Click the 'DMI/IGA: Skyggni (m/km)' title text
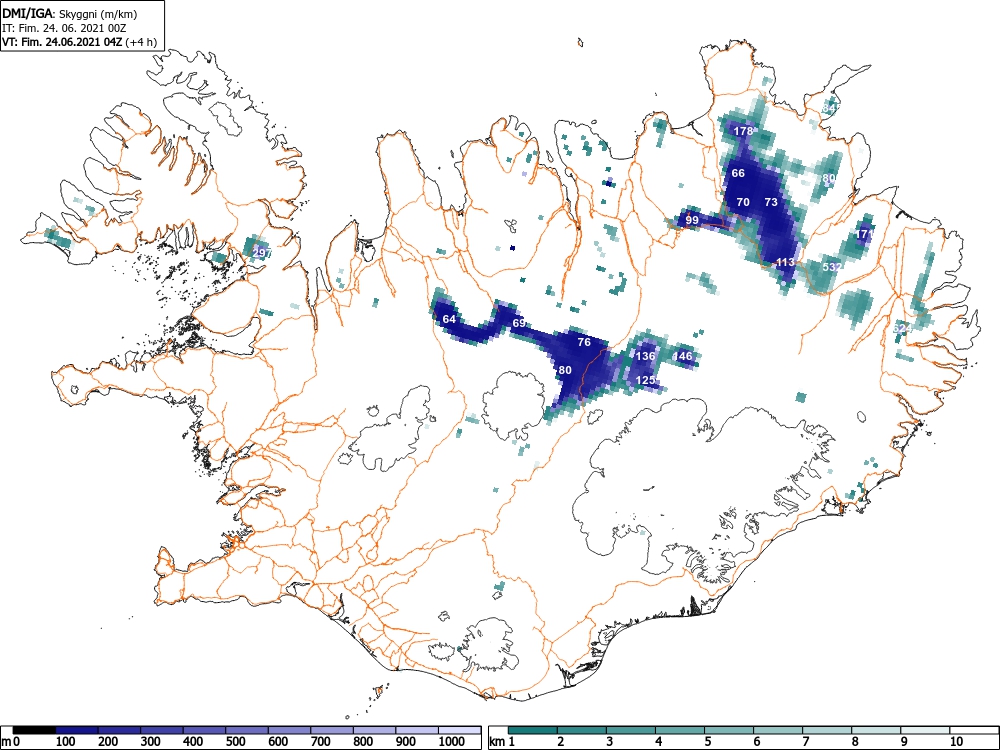This screenshot has height=750, width=1000. click(70, 14)
